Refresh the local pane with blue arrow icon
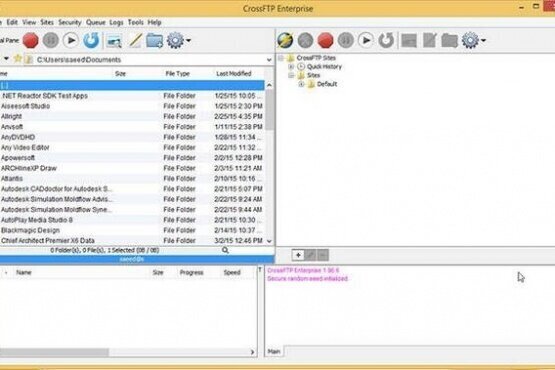The height and width of the screenshot is (370, 555). tap(91, 40)
